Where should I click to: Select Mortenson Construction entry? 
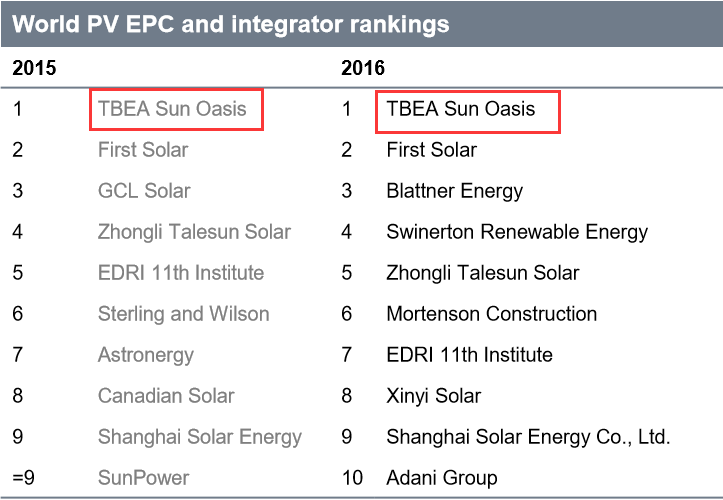pos(492,314)
